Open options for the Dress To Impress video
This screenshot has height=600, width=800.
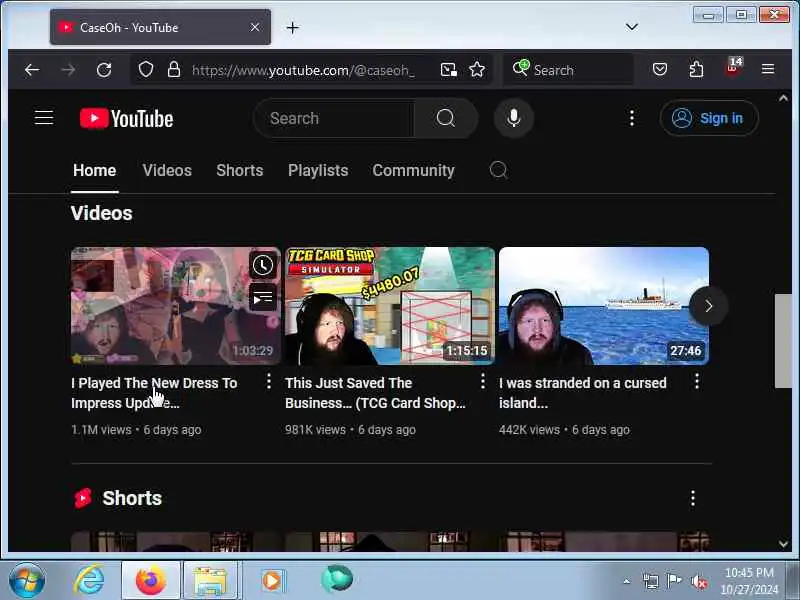click(269, 381)
